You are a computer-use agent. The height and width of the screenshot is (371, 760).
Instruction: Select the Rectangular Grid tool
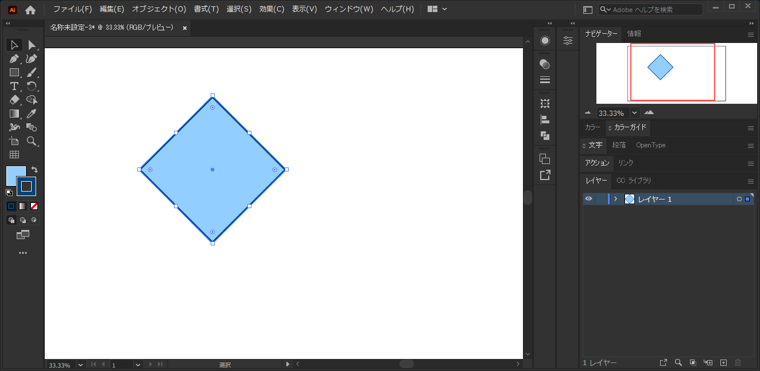pos(14,155)
